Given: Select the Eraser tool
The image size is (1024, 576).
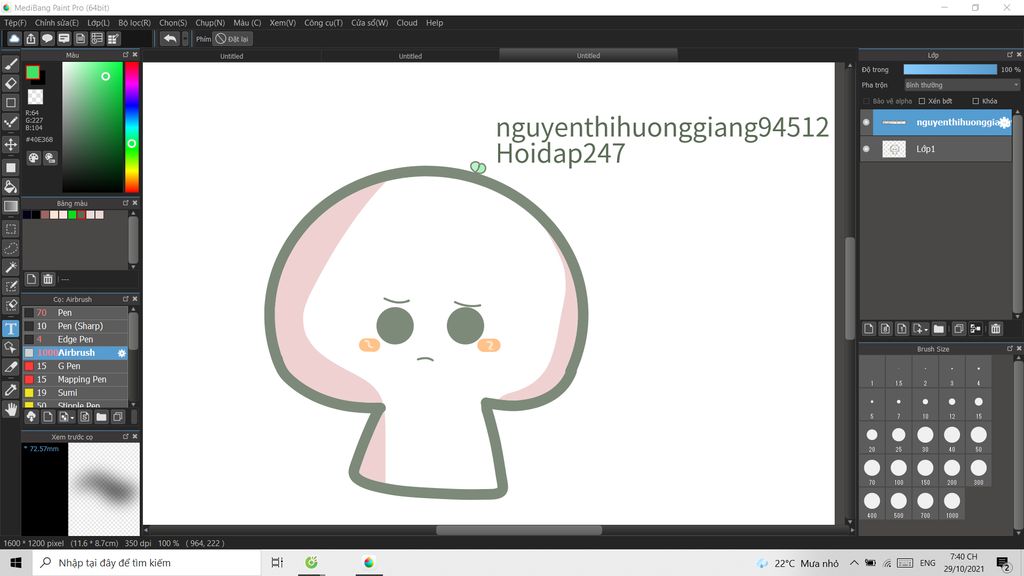Looking at the screenshot, I should coord(10,83).
